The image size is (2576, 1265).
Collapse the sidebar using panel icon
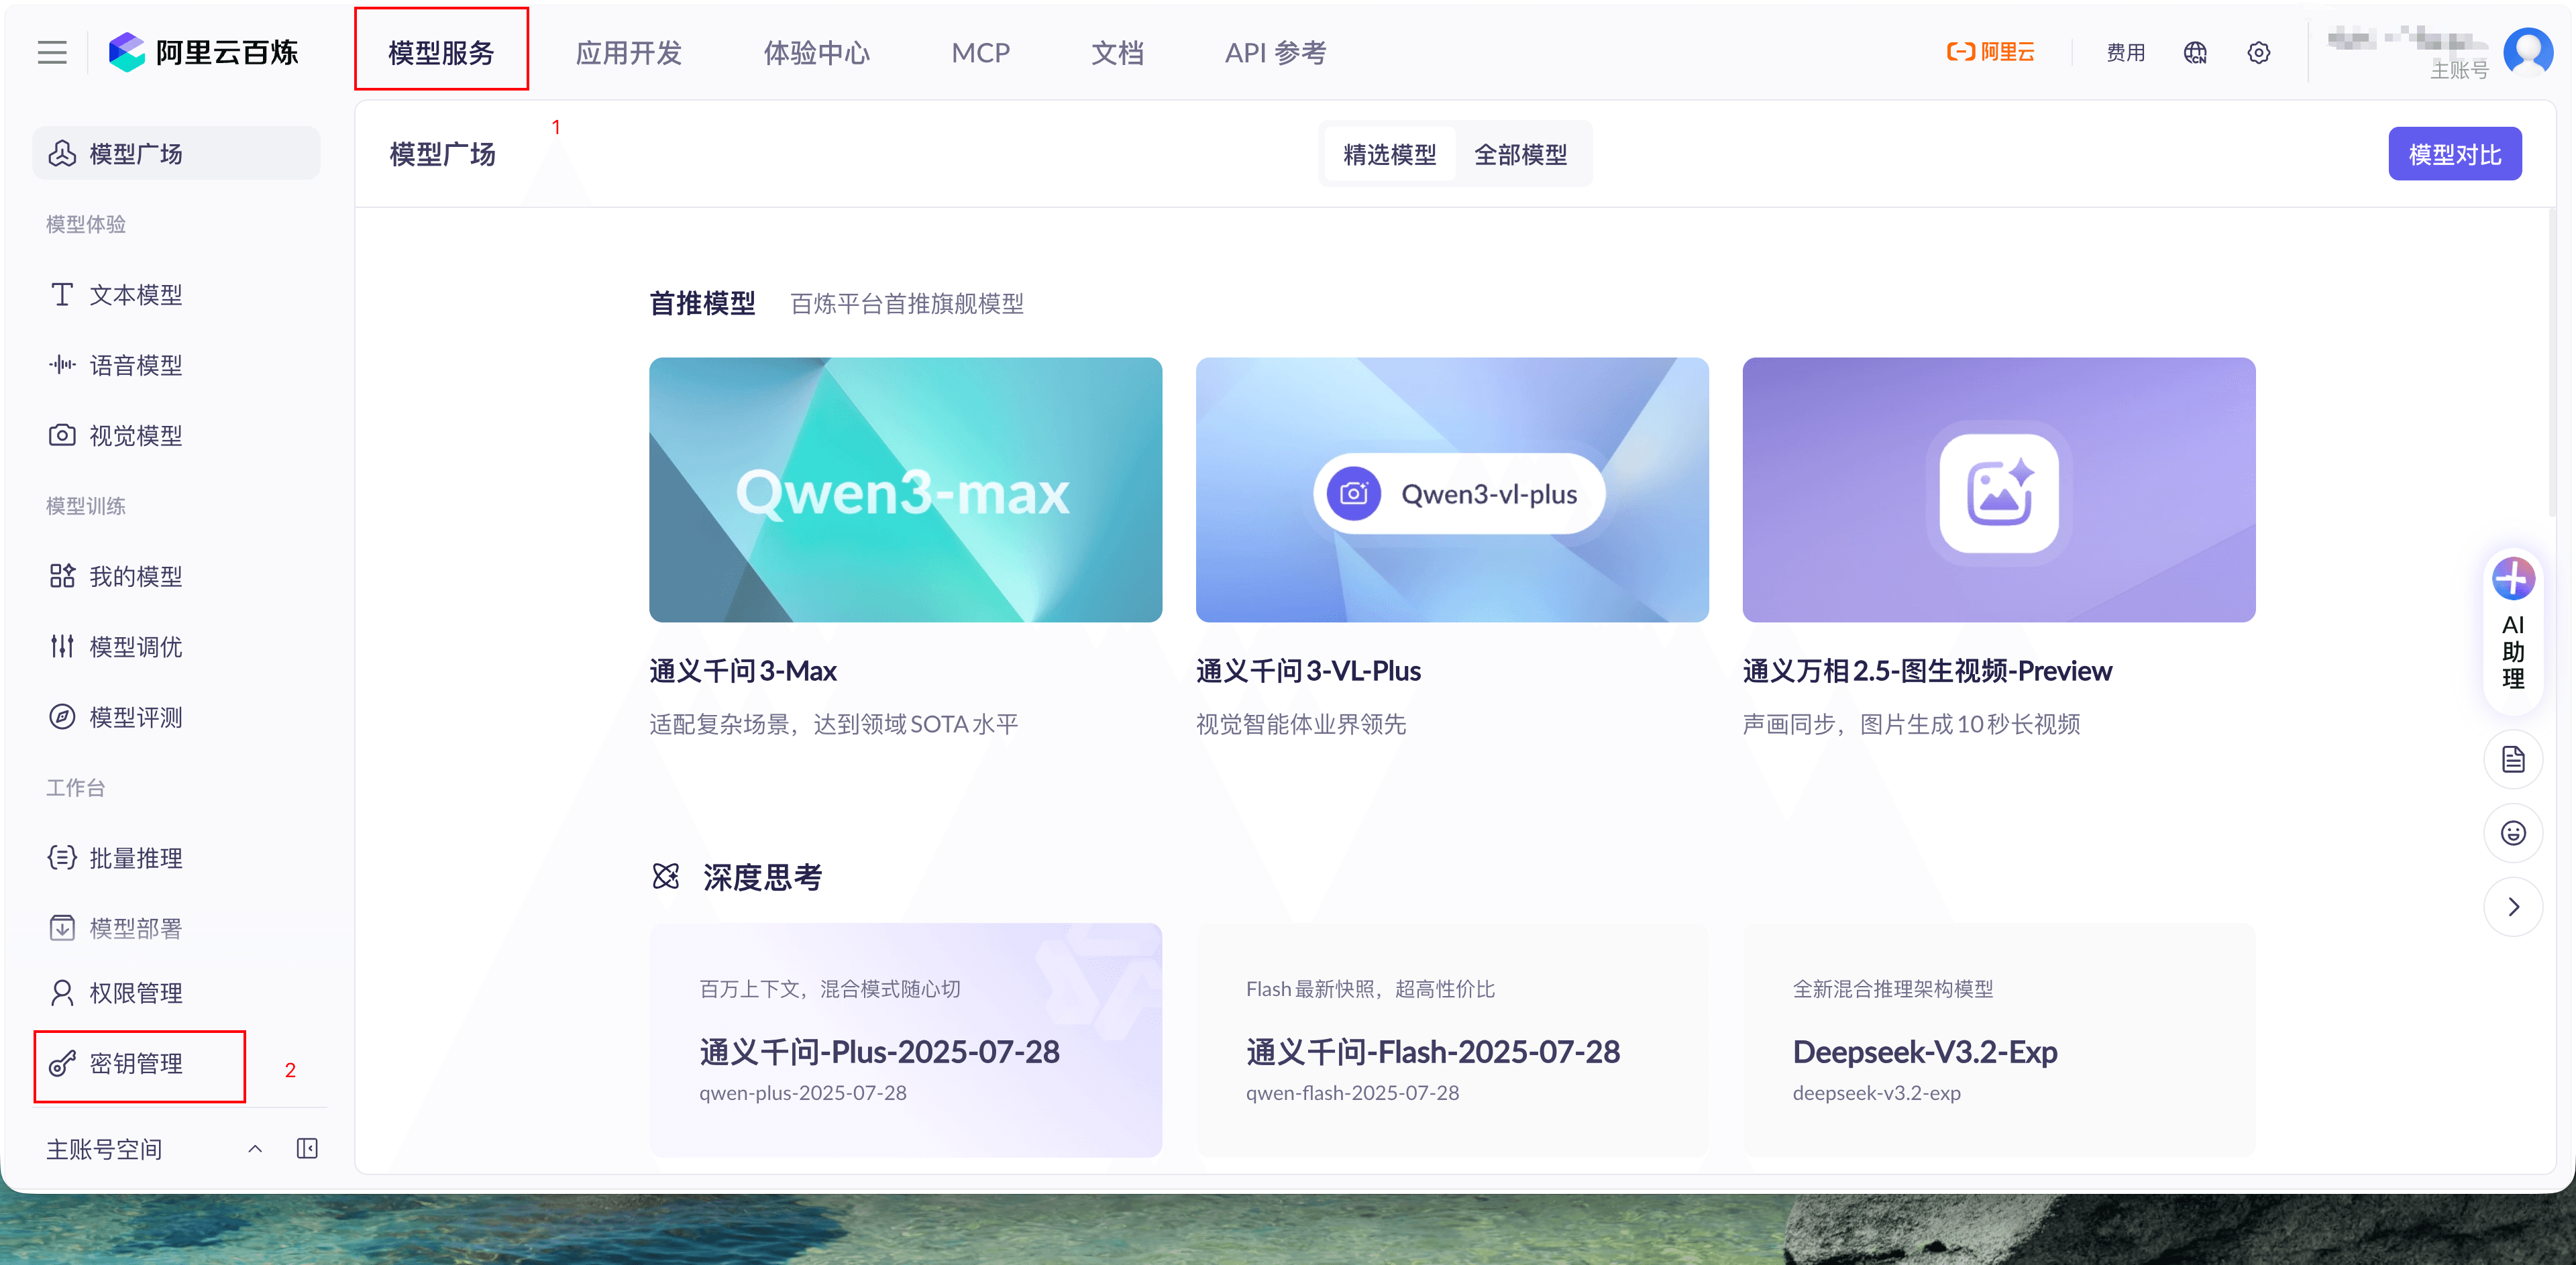tap(307, 1148)
